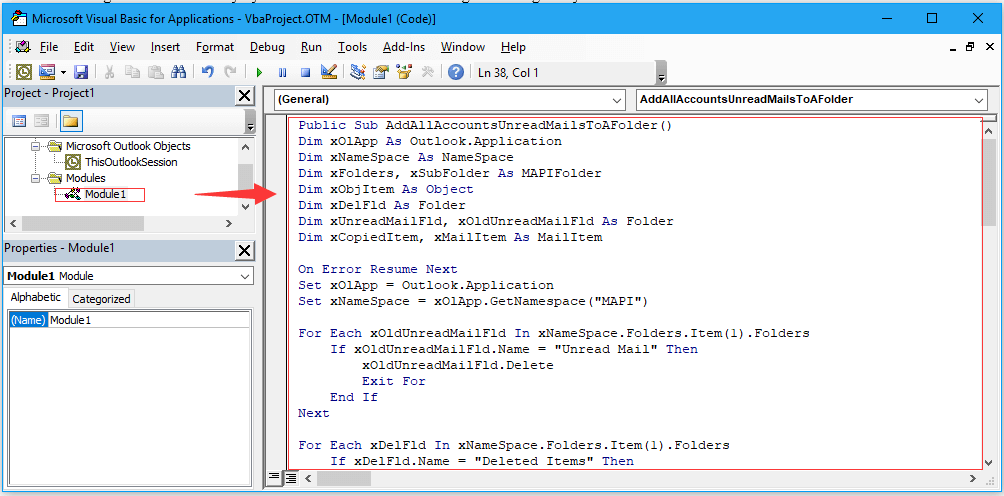
Task: Switch to the Categorized properties tab
Action: pos(101,299)
